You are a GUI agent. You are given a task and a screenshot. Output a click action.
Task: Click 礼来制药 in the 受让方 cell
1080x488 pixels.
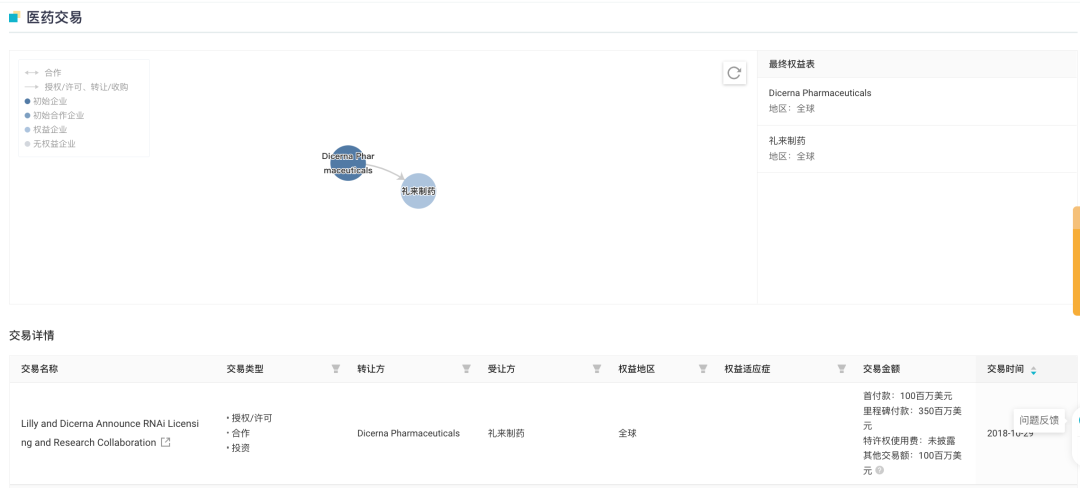click(506, 434)
